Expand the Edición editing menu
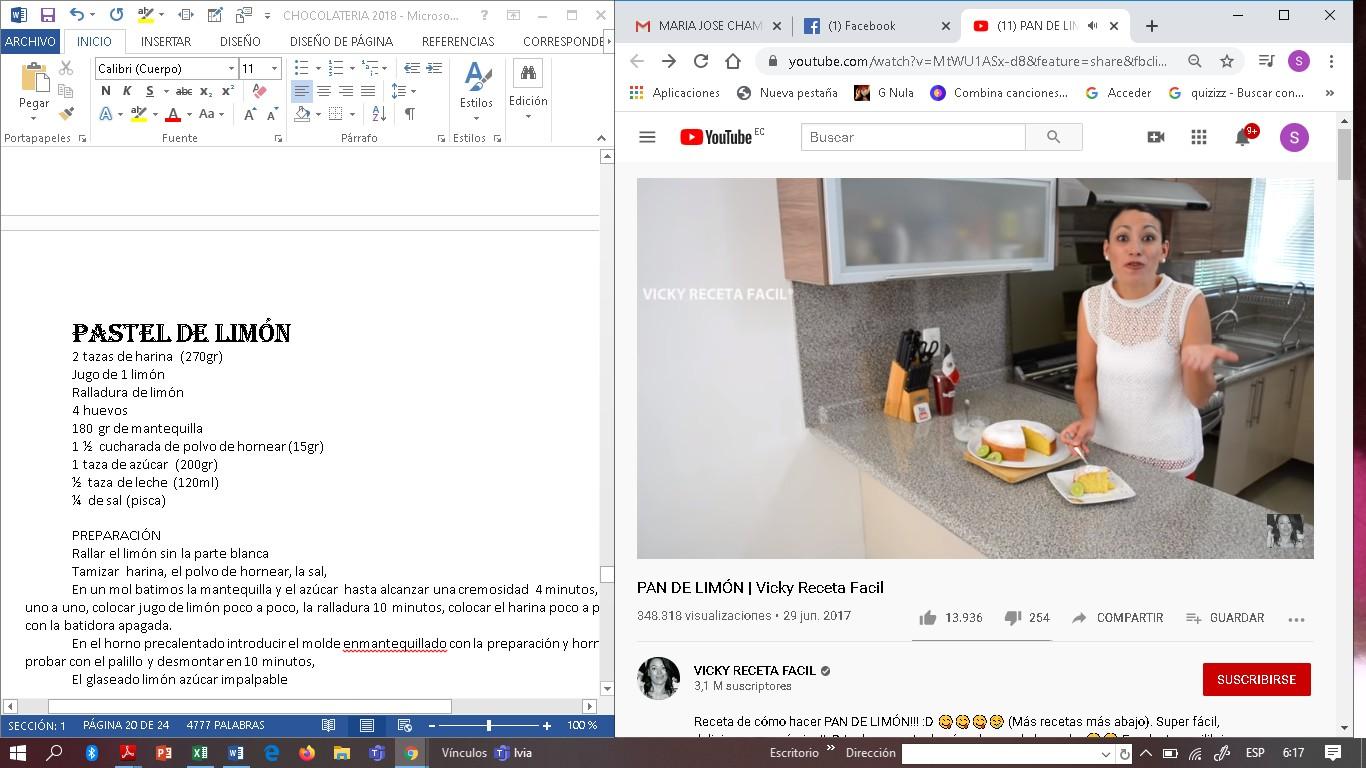Viewport: 1366px width, 768px height. click(x=528, y=90)
